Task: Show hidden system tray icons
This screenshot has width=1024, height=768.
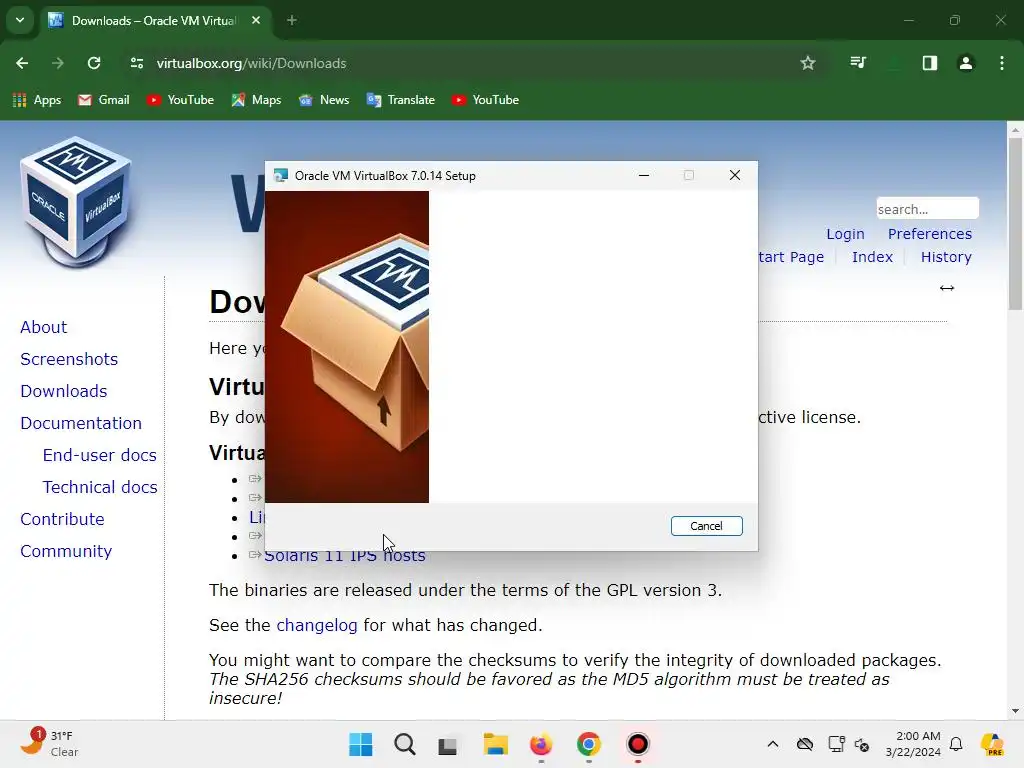Action: pos(773,744)
